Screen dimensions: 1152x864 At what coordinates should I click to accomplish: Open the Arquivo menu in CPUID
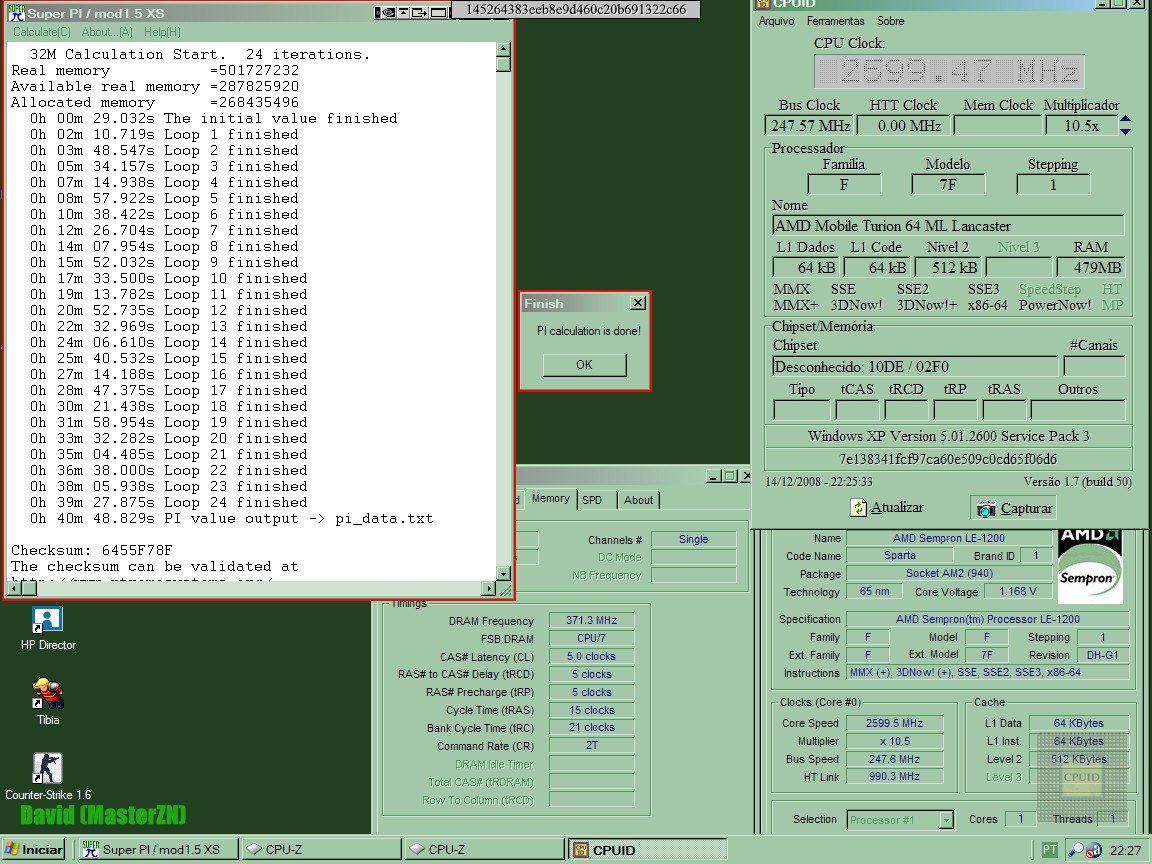click(777, 21)
